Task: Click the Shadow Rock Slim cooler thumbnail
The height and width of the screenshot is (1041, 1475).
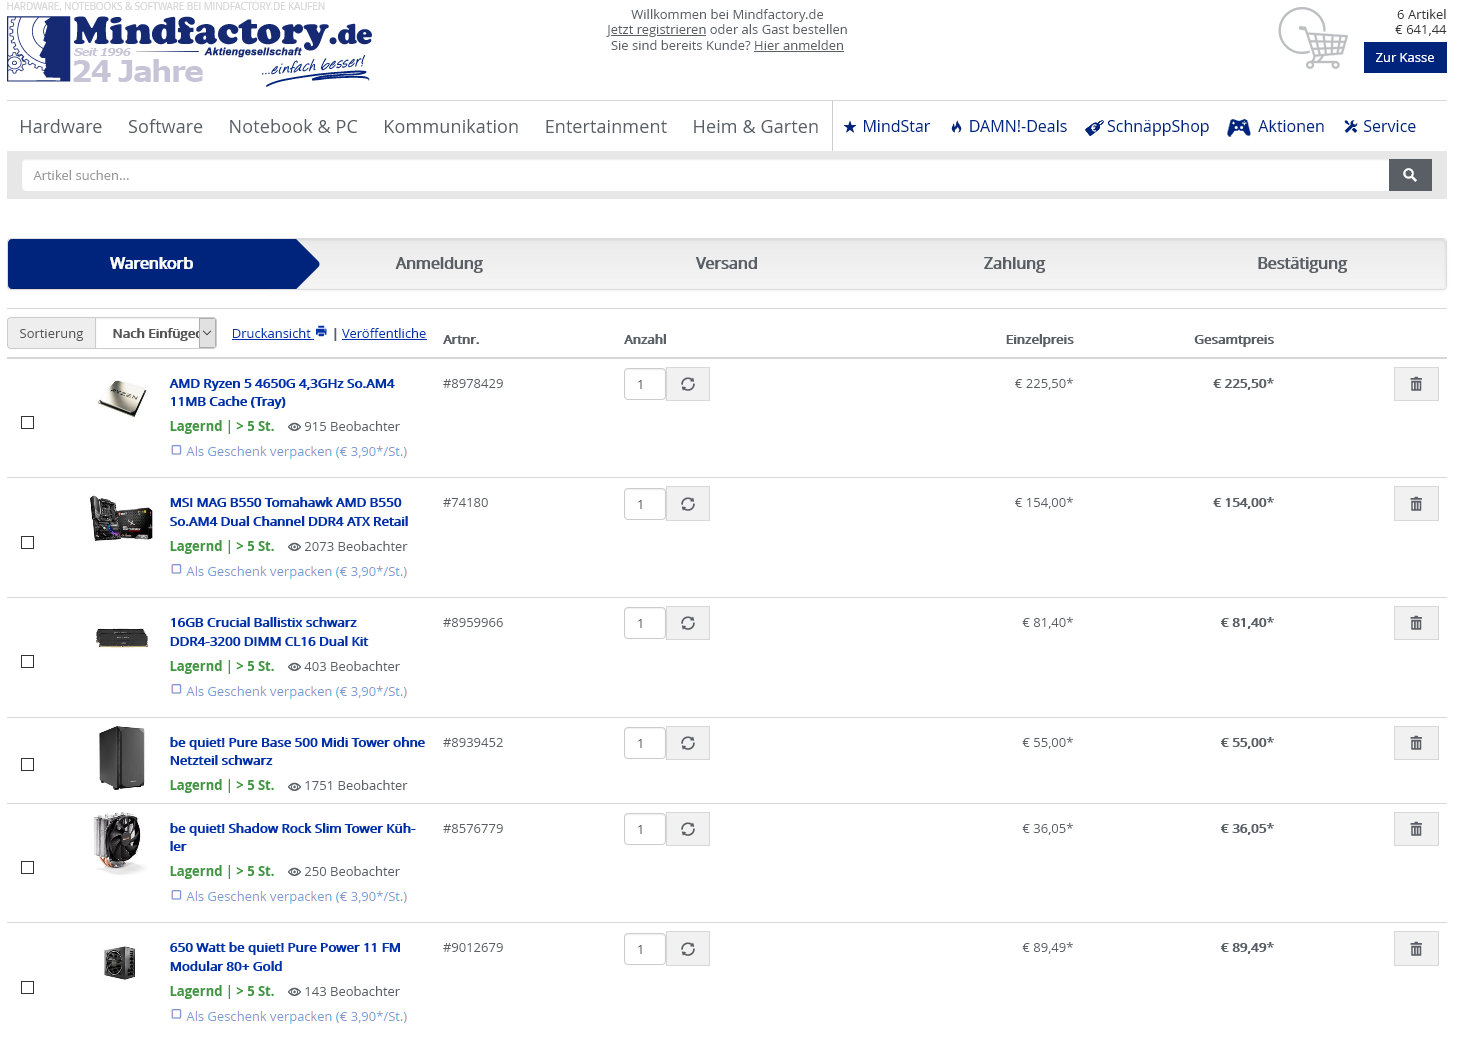Action: [x=120, y=843]
